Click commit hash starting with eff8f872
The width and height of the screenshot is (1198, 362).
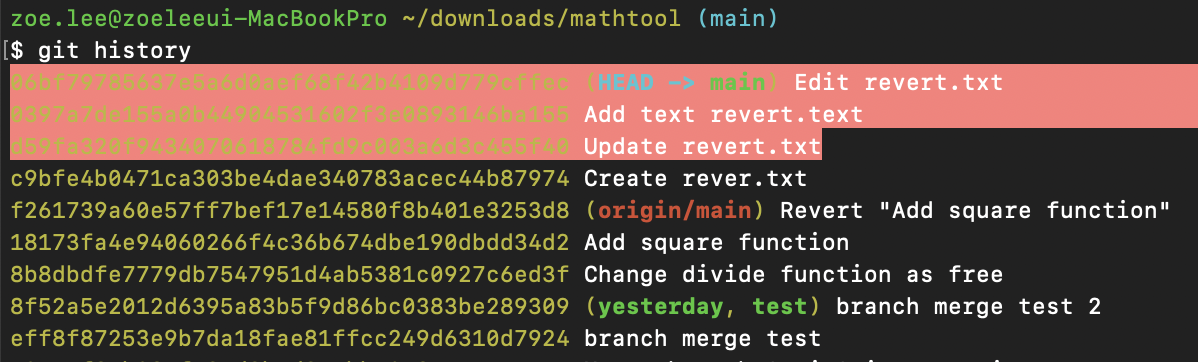[x=290, y=338]
